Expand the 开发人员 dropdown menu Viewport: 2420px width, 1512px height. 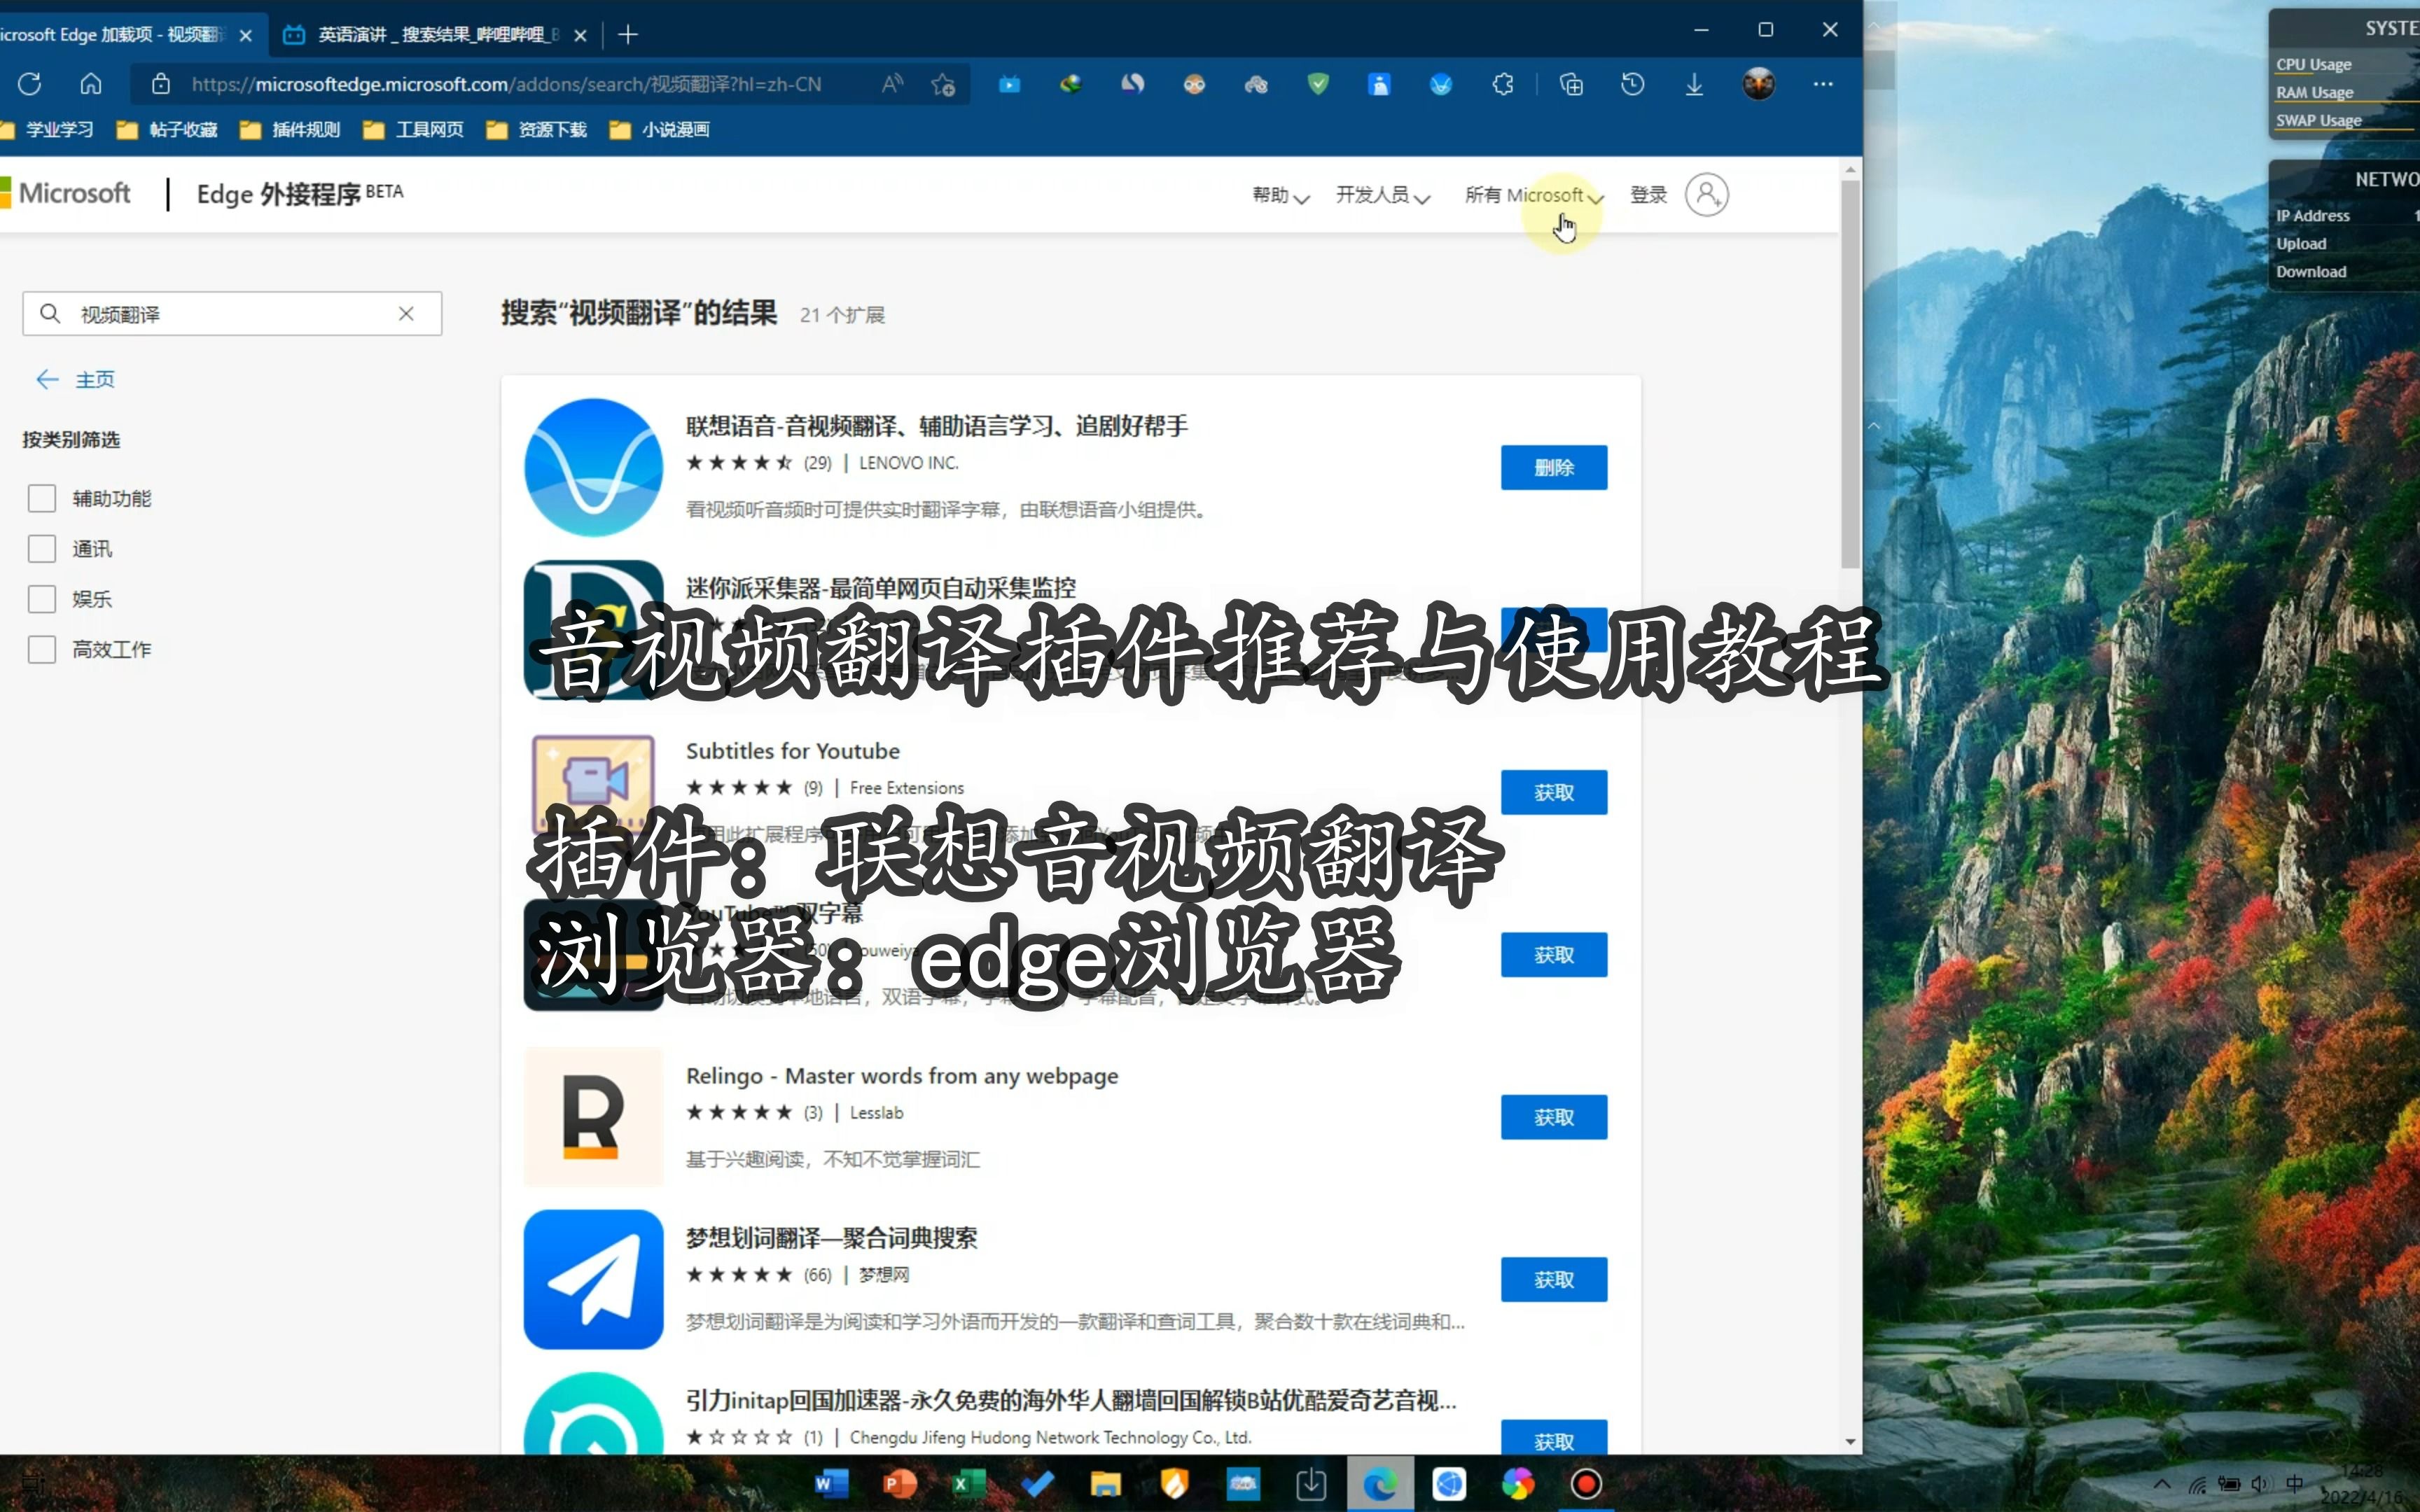click(1383, 195)
